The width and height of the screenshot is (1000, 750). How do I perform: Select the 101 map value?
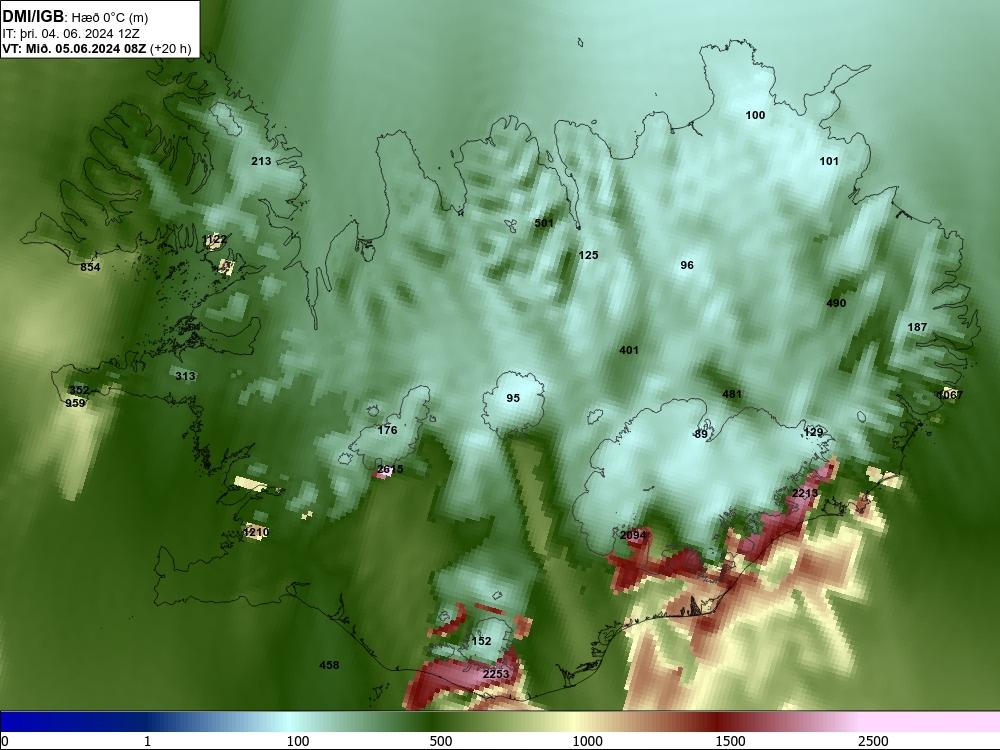(x=829, y=161)
